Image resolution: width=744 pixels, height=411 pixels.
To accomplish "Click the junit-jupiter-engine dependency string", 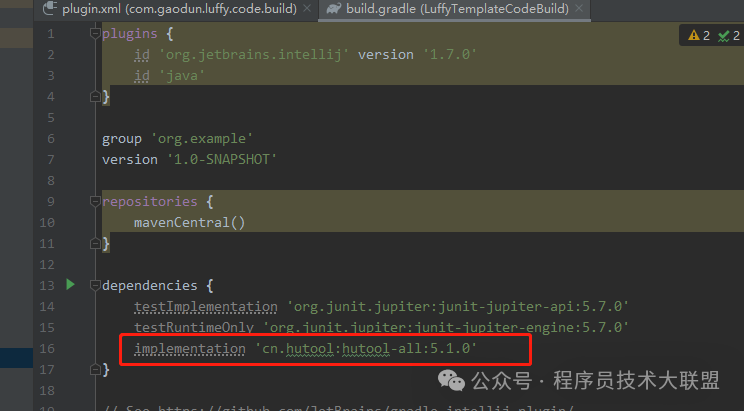I will [446, 327].
